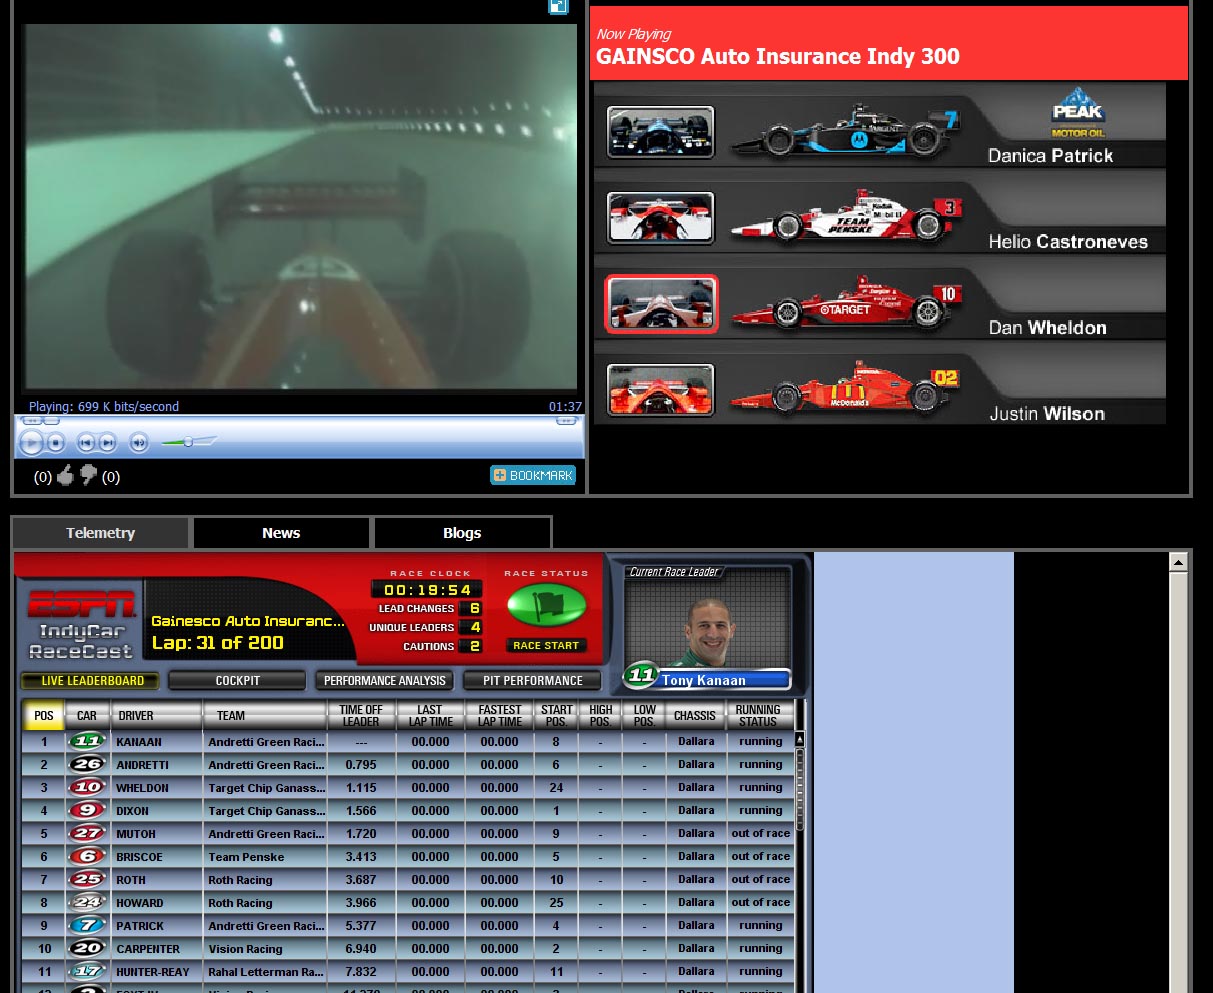Click the Tony Kanaan leader name banner
Viewport: 1213px width, 993px height.
705,680
